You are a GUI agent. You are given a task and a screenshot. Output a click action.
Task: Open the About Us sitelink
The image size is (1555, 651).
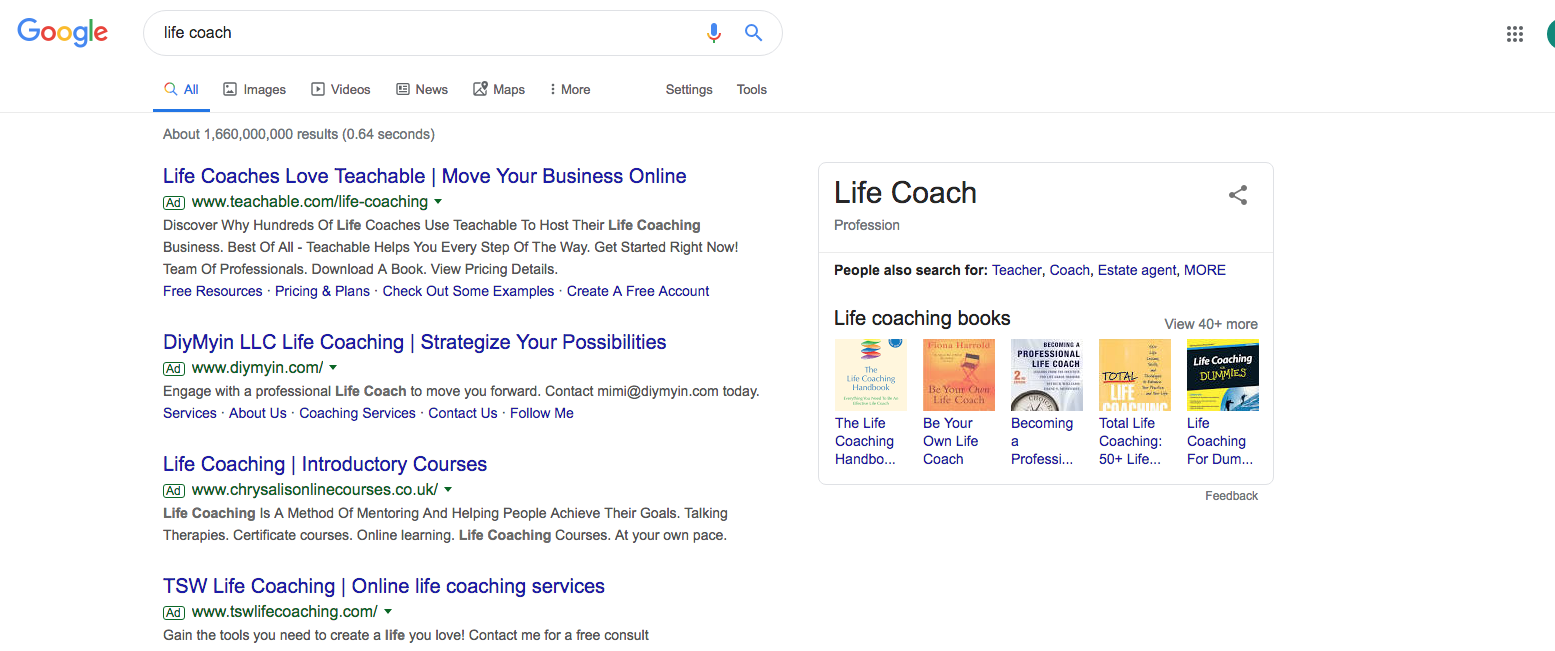pyautogui.click(x=258, y=413)
